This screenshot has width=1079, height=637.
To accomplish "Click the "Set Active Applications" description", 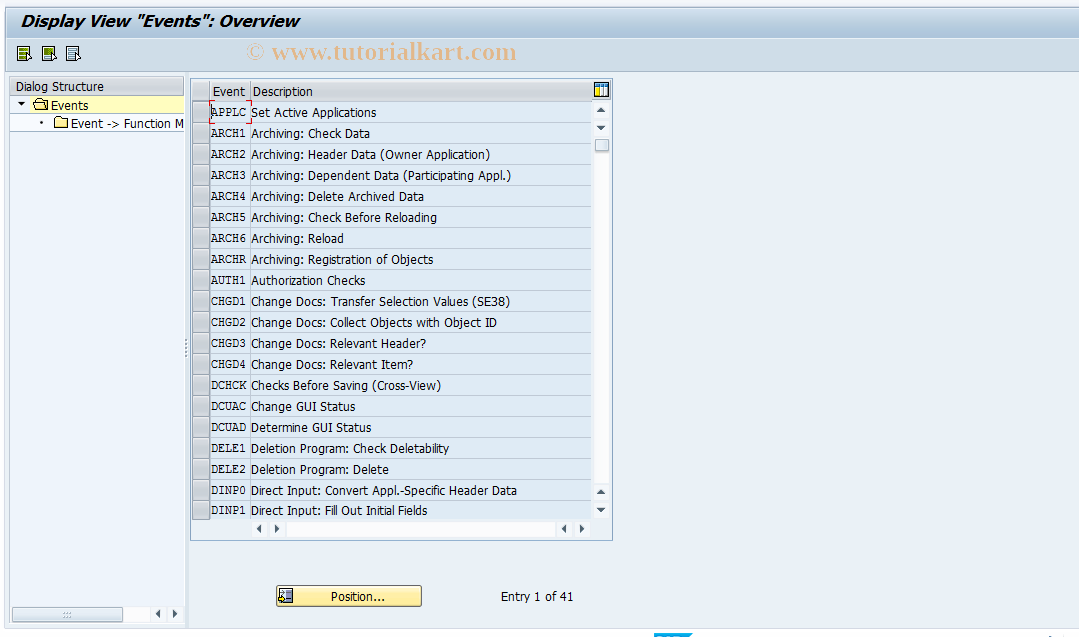I will [314, 112].
